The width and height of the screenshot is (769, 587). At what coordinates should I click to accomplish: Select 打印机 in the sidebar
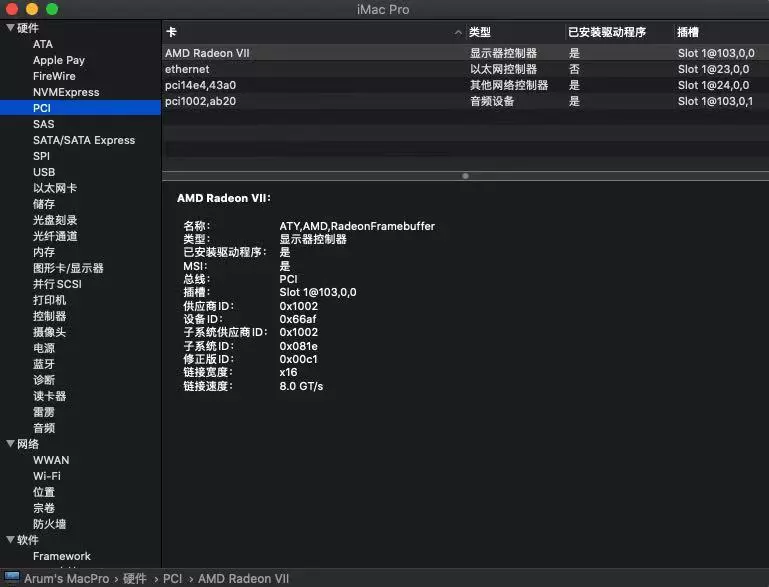point(49,300)
